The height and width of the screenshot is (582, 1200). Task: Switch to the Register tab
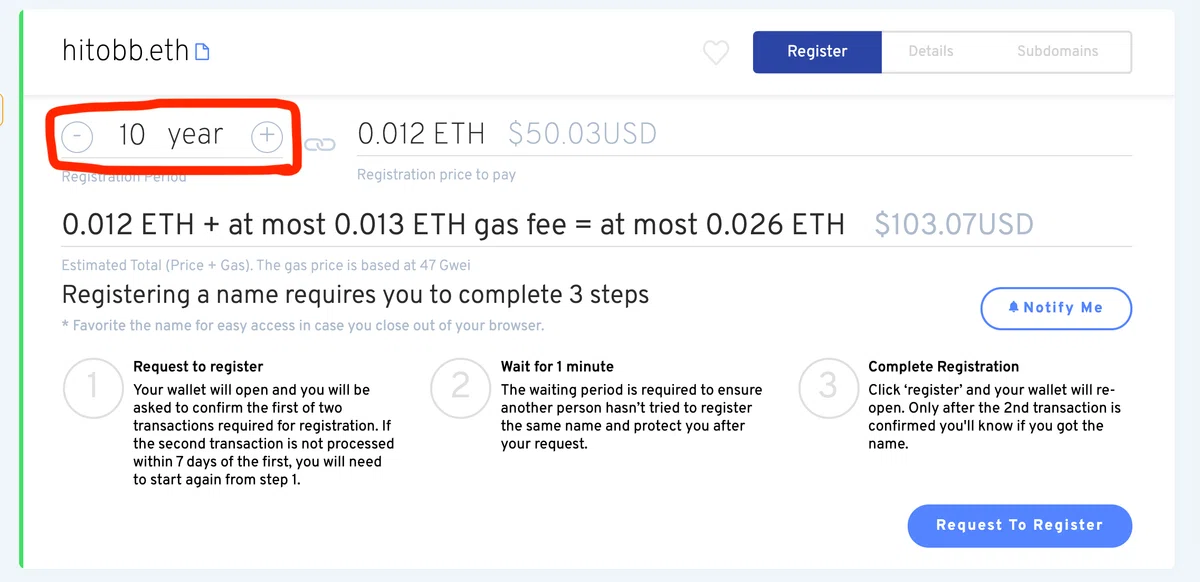pos(817,52)
